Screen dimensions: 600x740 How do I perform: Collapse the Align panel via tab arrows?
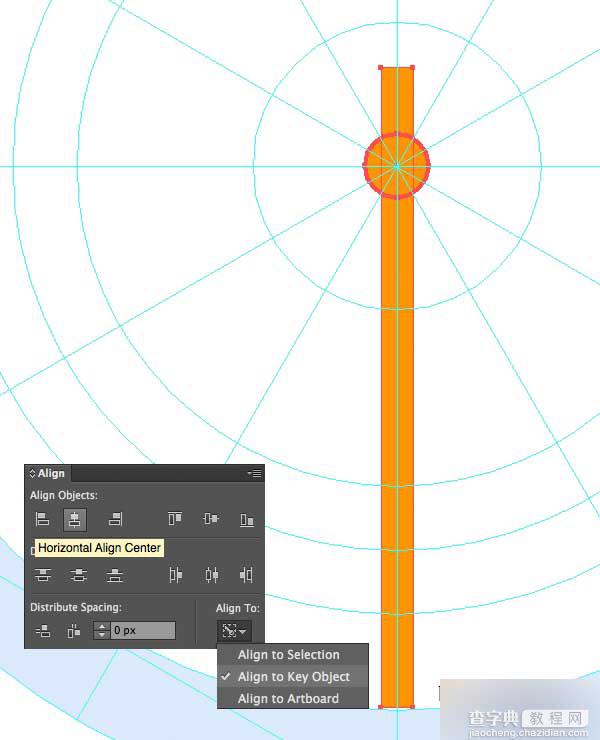33,473
